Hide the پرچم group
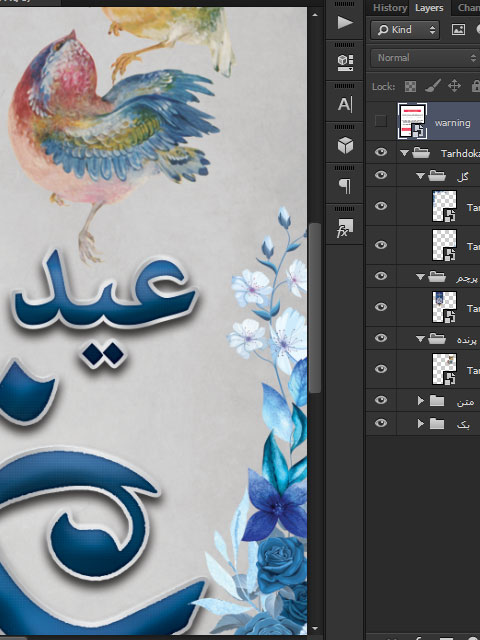This screenshot has width=480, height=640. [381, 276]
